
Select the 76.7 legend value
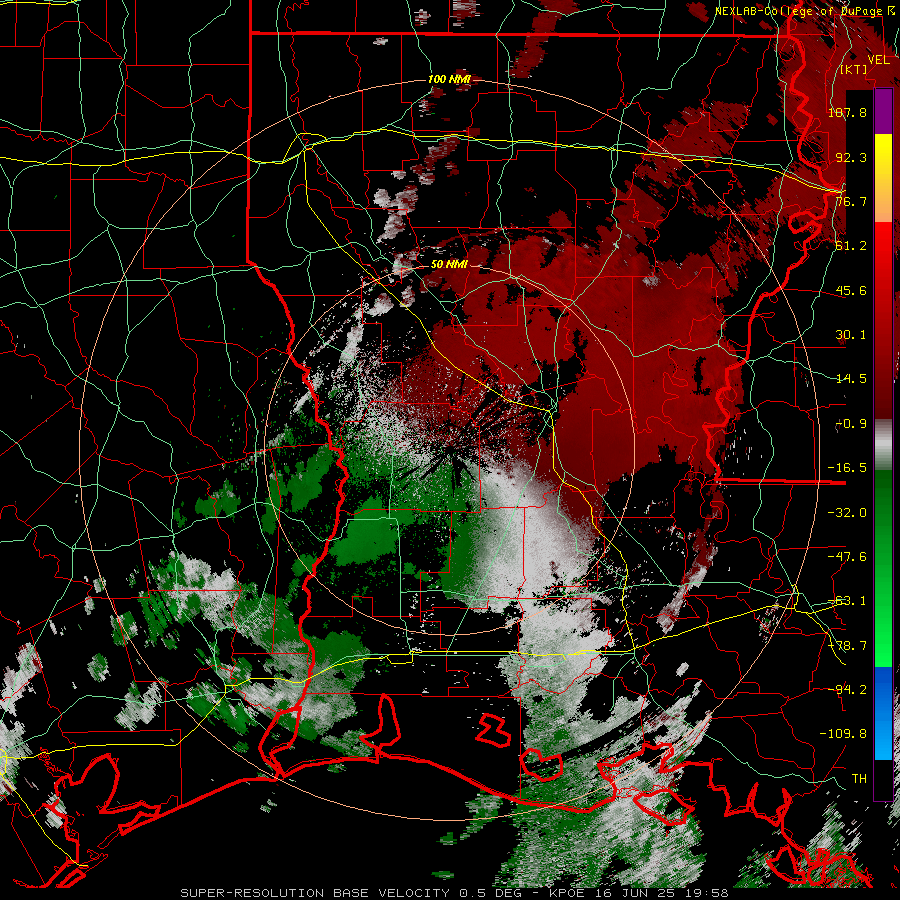click(x=851, y=201)
